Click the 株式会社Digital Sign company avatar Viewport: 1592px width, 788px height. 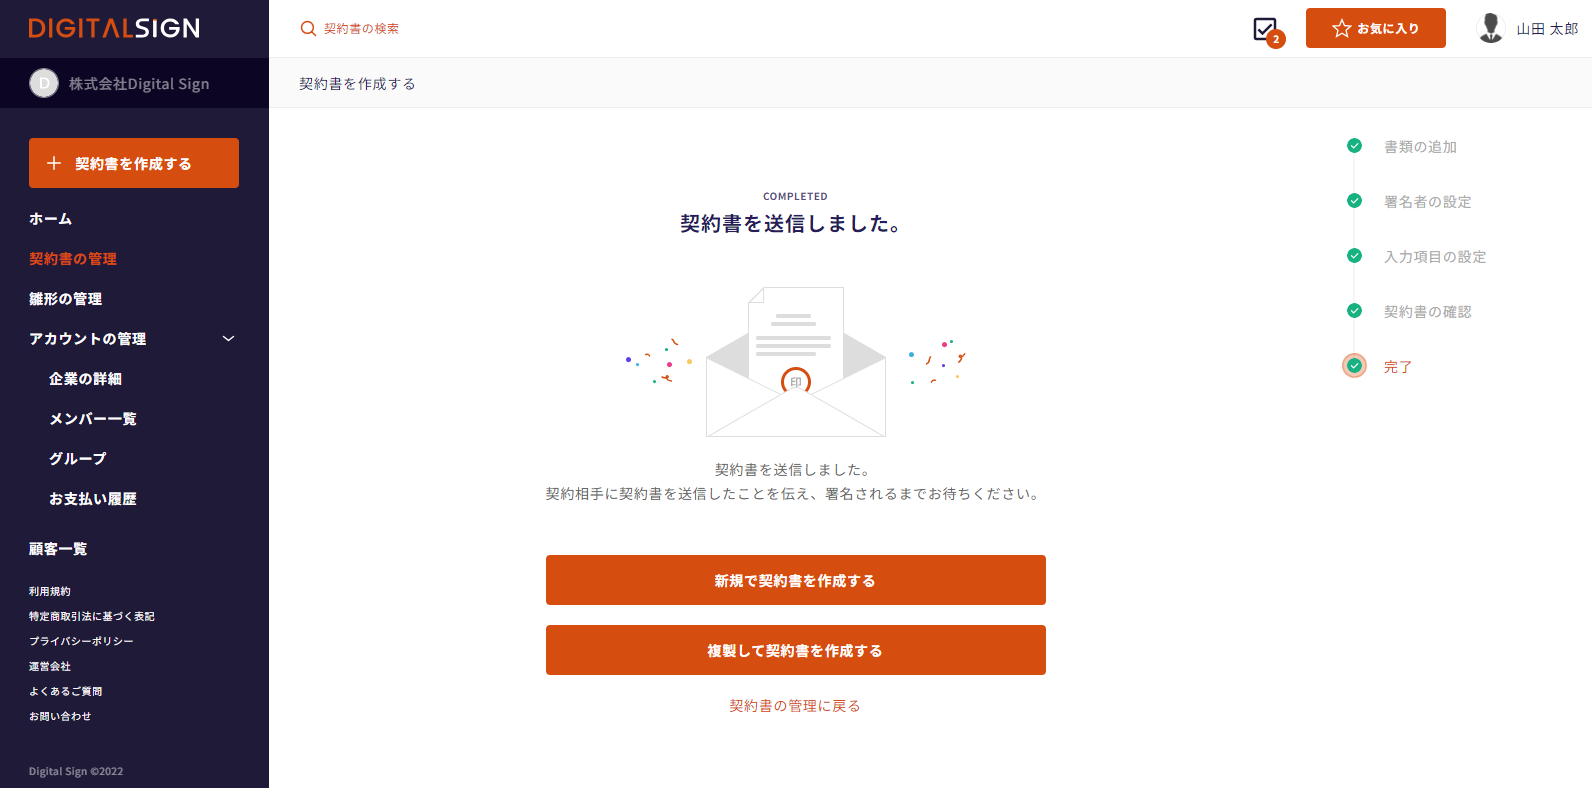pyautogui.click(x=44, y=83)
